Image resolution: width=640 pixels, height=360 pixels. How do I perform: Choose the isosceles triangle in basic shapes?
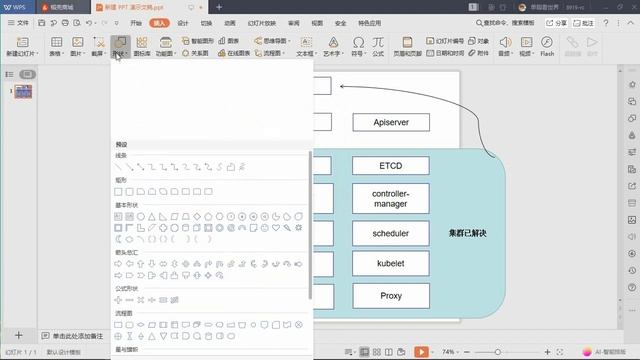[152, 216]
